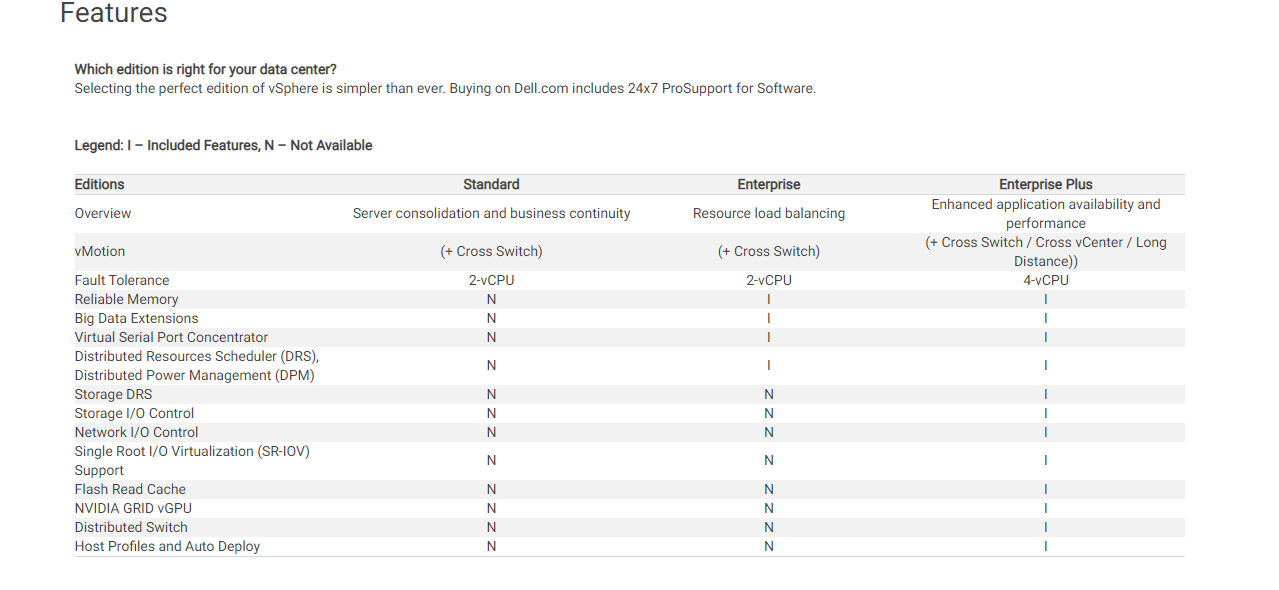The image size is (1279, 590).
Task: Select the Enterprise Plus column header
Action: click(1045, 184)
